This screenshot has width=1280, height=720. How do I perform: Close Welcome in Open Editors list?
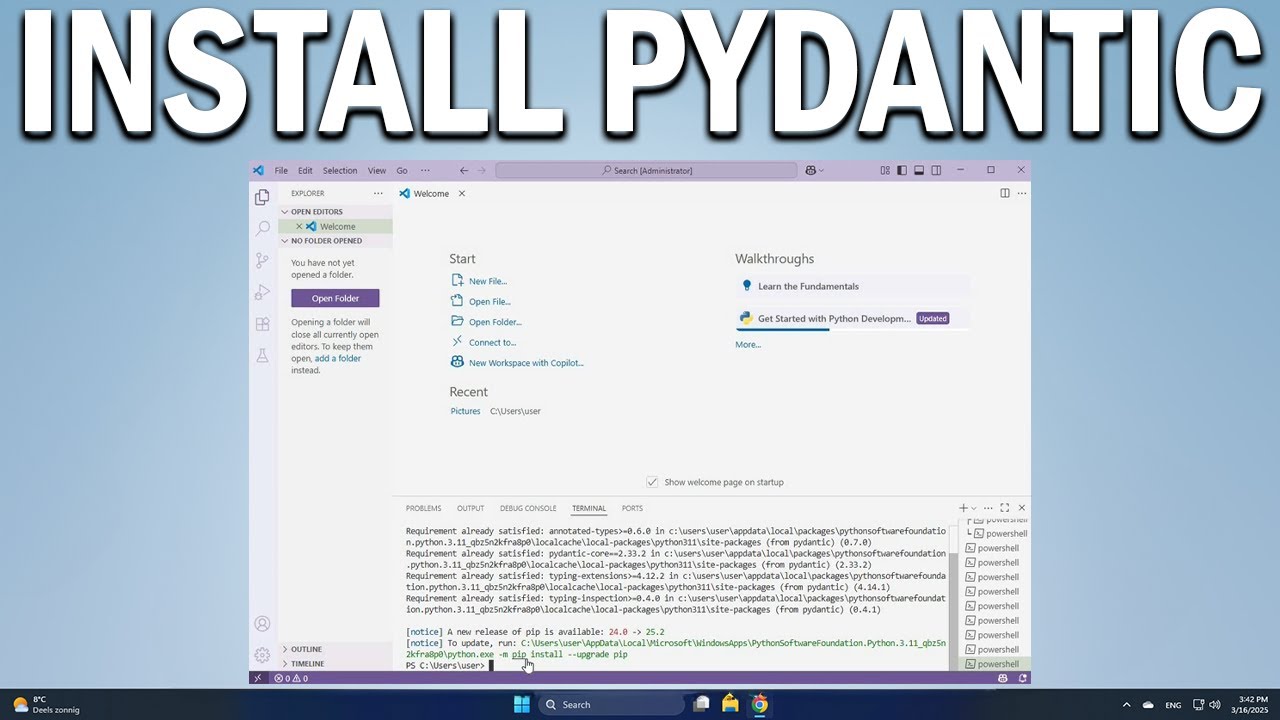(x=299, y=227)
